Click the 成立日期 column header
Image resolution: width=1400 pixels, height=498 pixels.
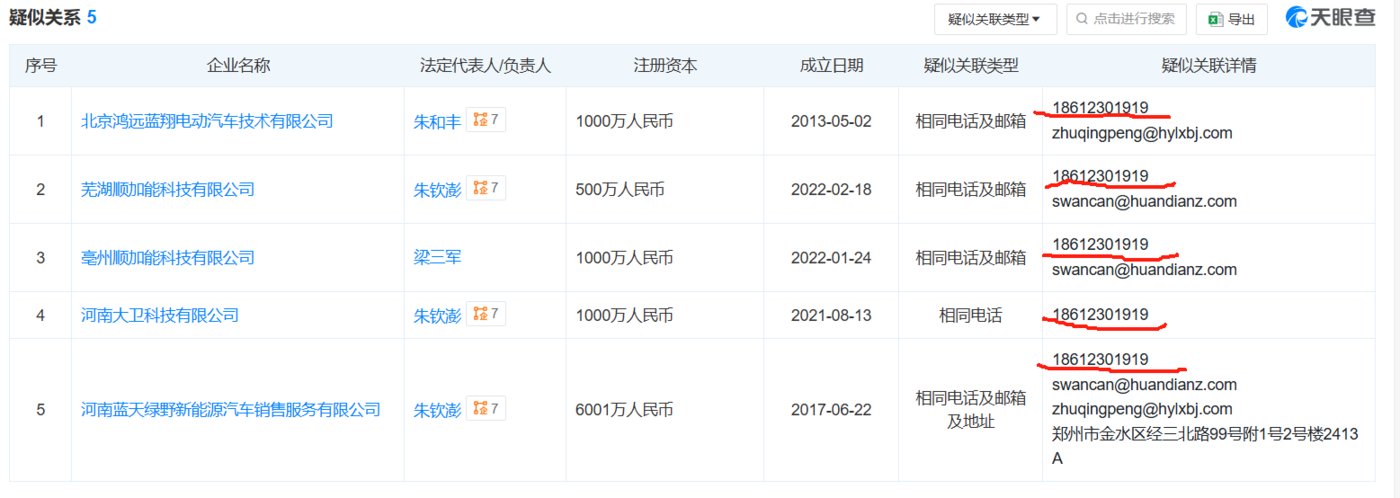831,66
